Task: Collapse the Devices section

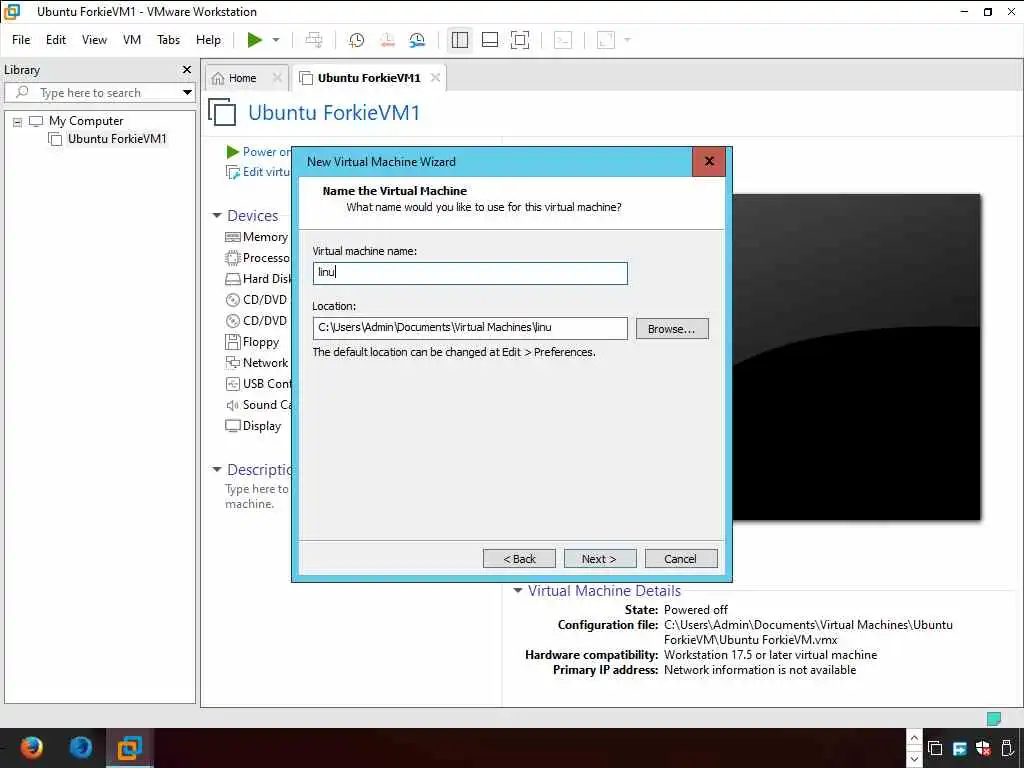Action: tap(217, 216)
